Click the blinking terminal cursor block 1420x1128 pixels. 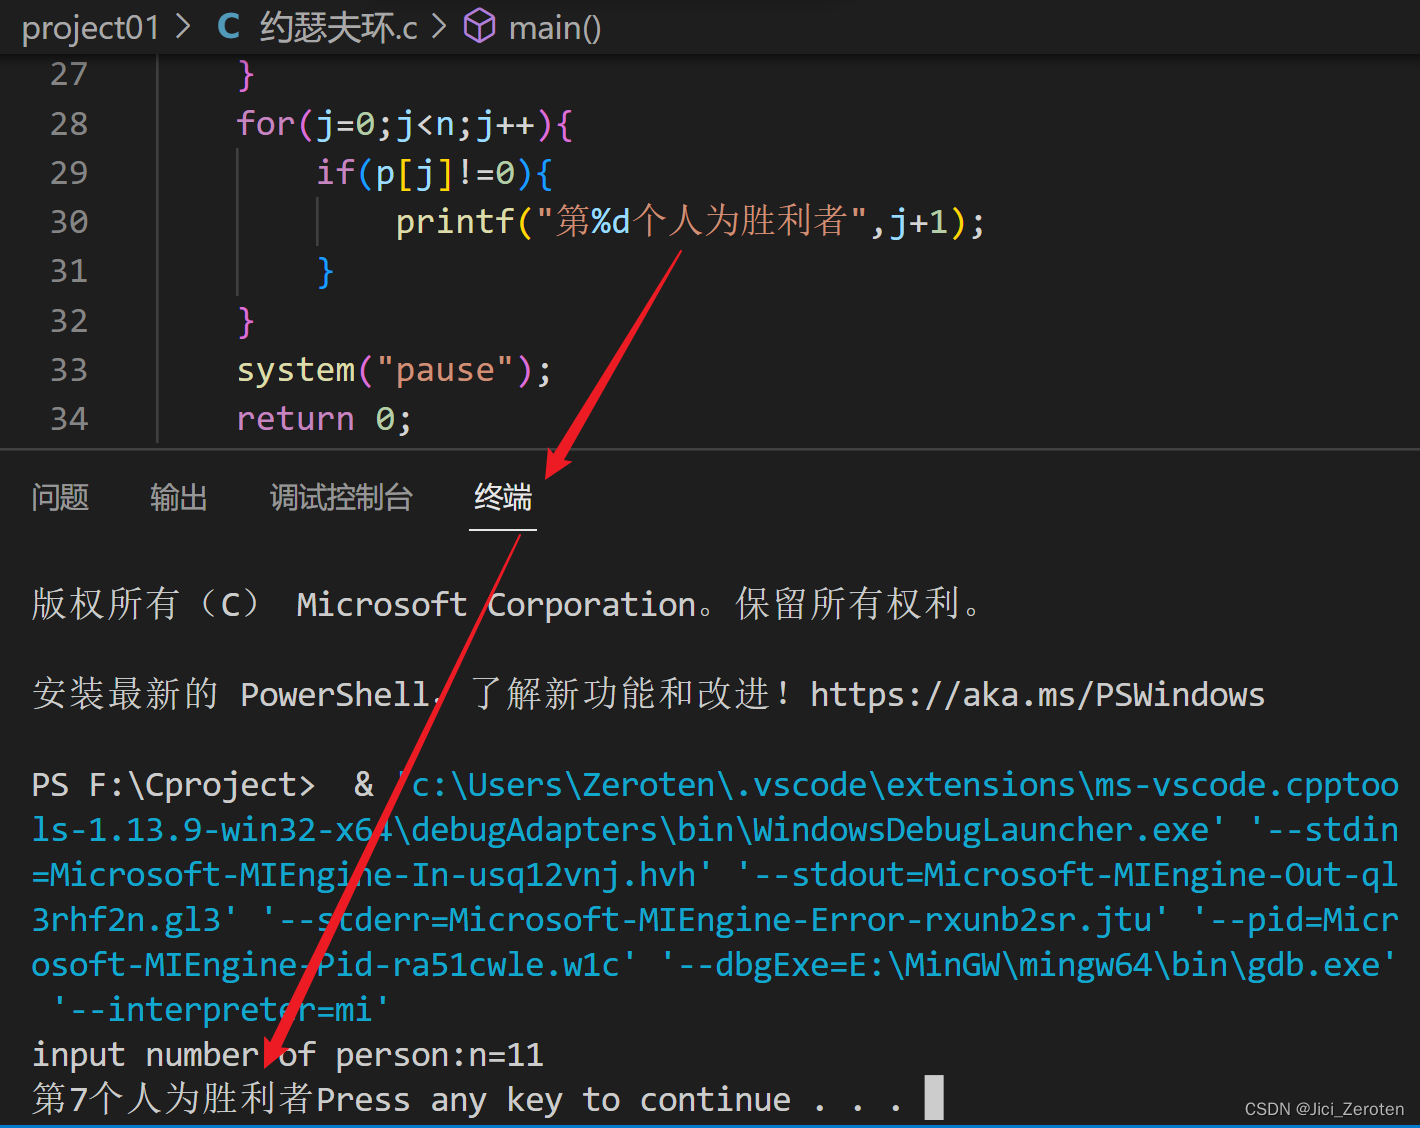pyautogui.click(x=934, y=1097)
